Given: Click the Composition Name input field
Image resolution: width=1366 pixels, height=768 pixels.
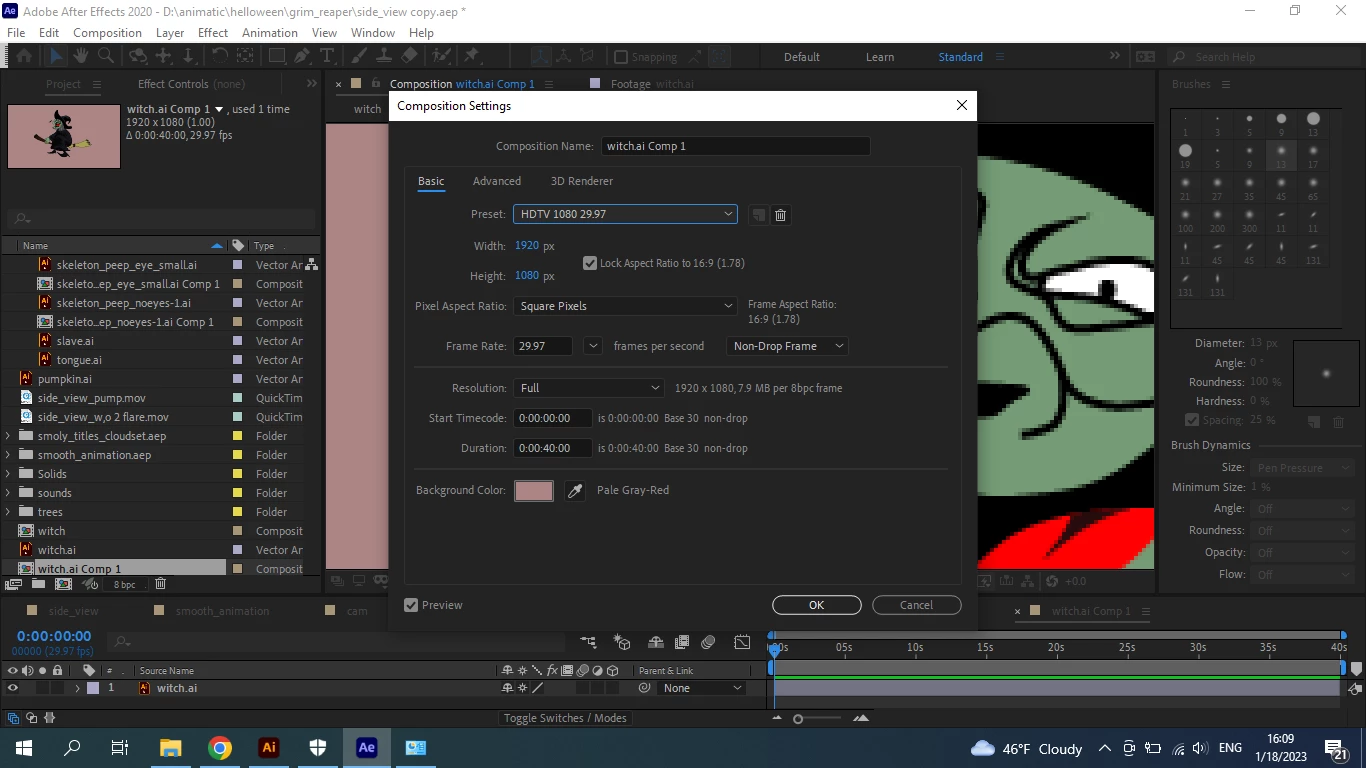Looking at the screenshot, I should coord(735,146).
